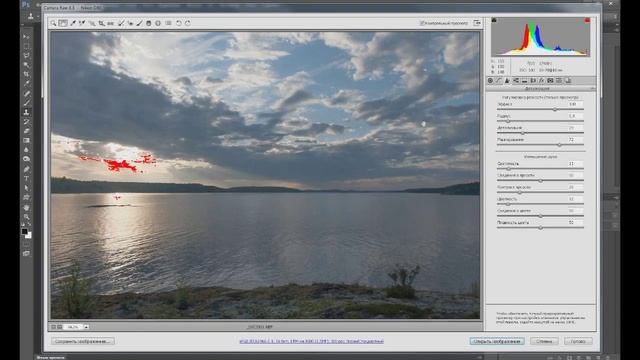Click the sharpening Amount slider handle
The width and height of the screenshot is (640, 360).
[555, 109]
